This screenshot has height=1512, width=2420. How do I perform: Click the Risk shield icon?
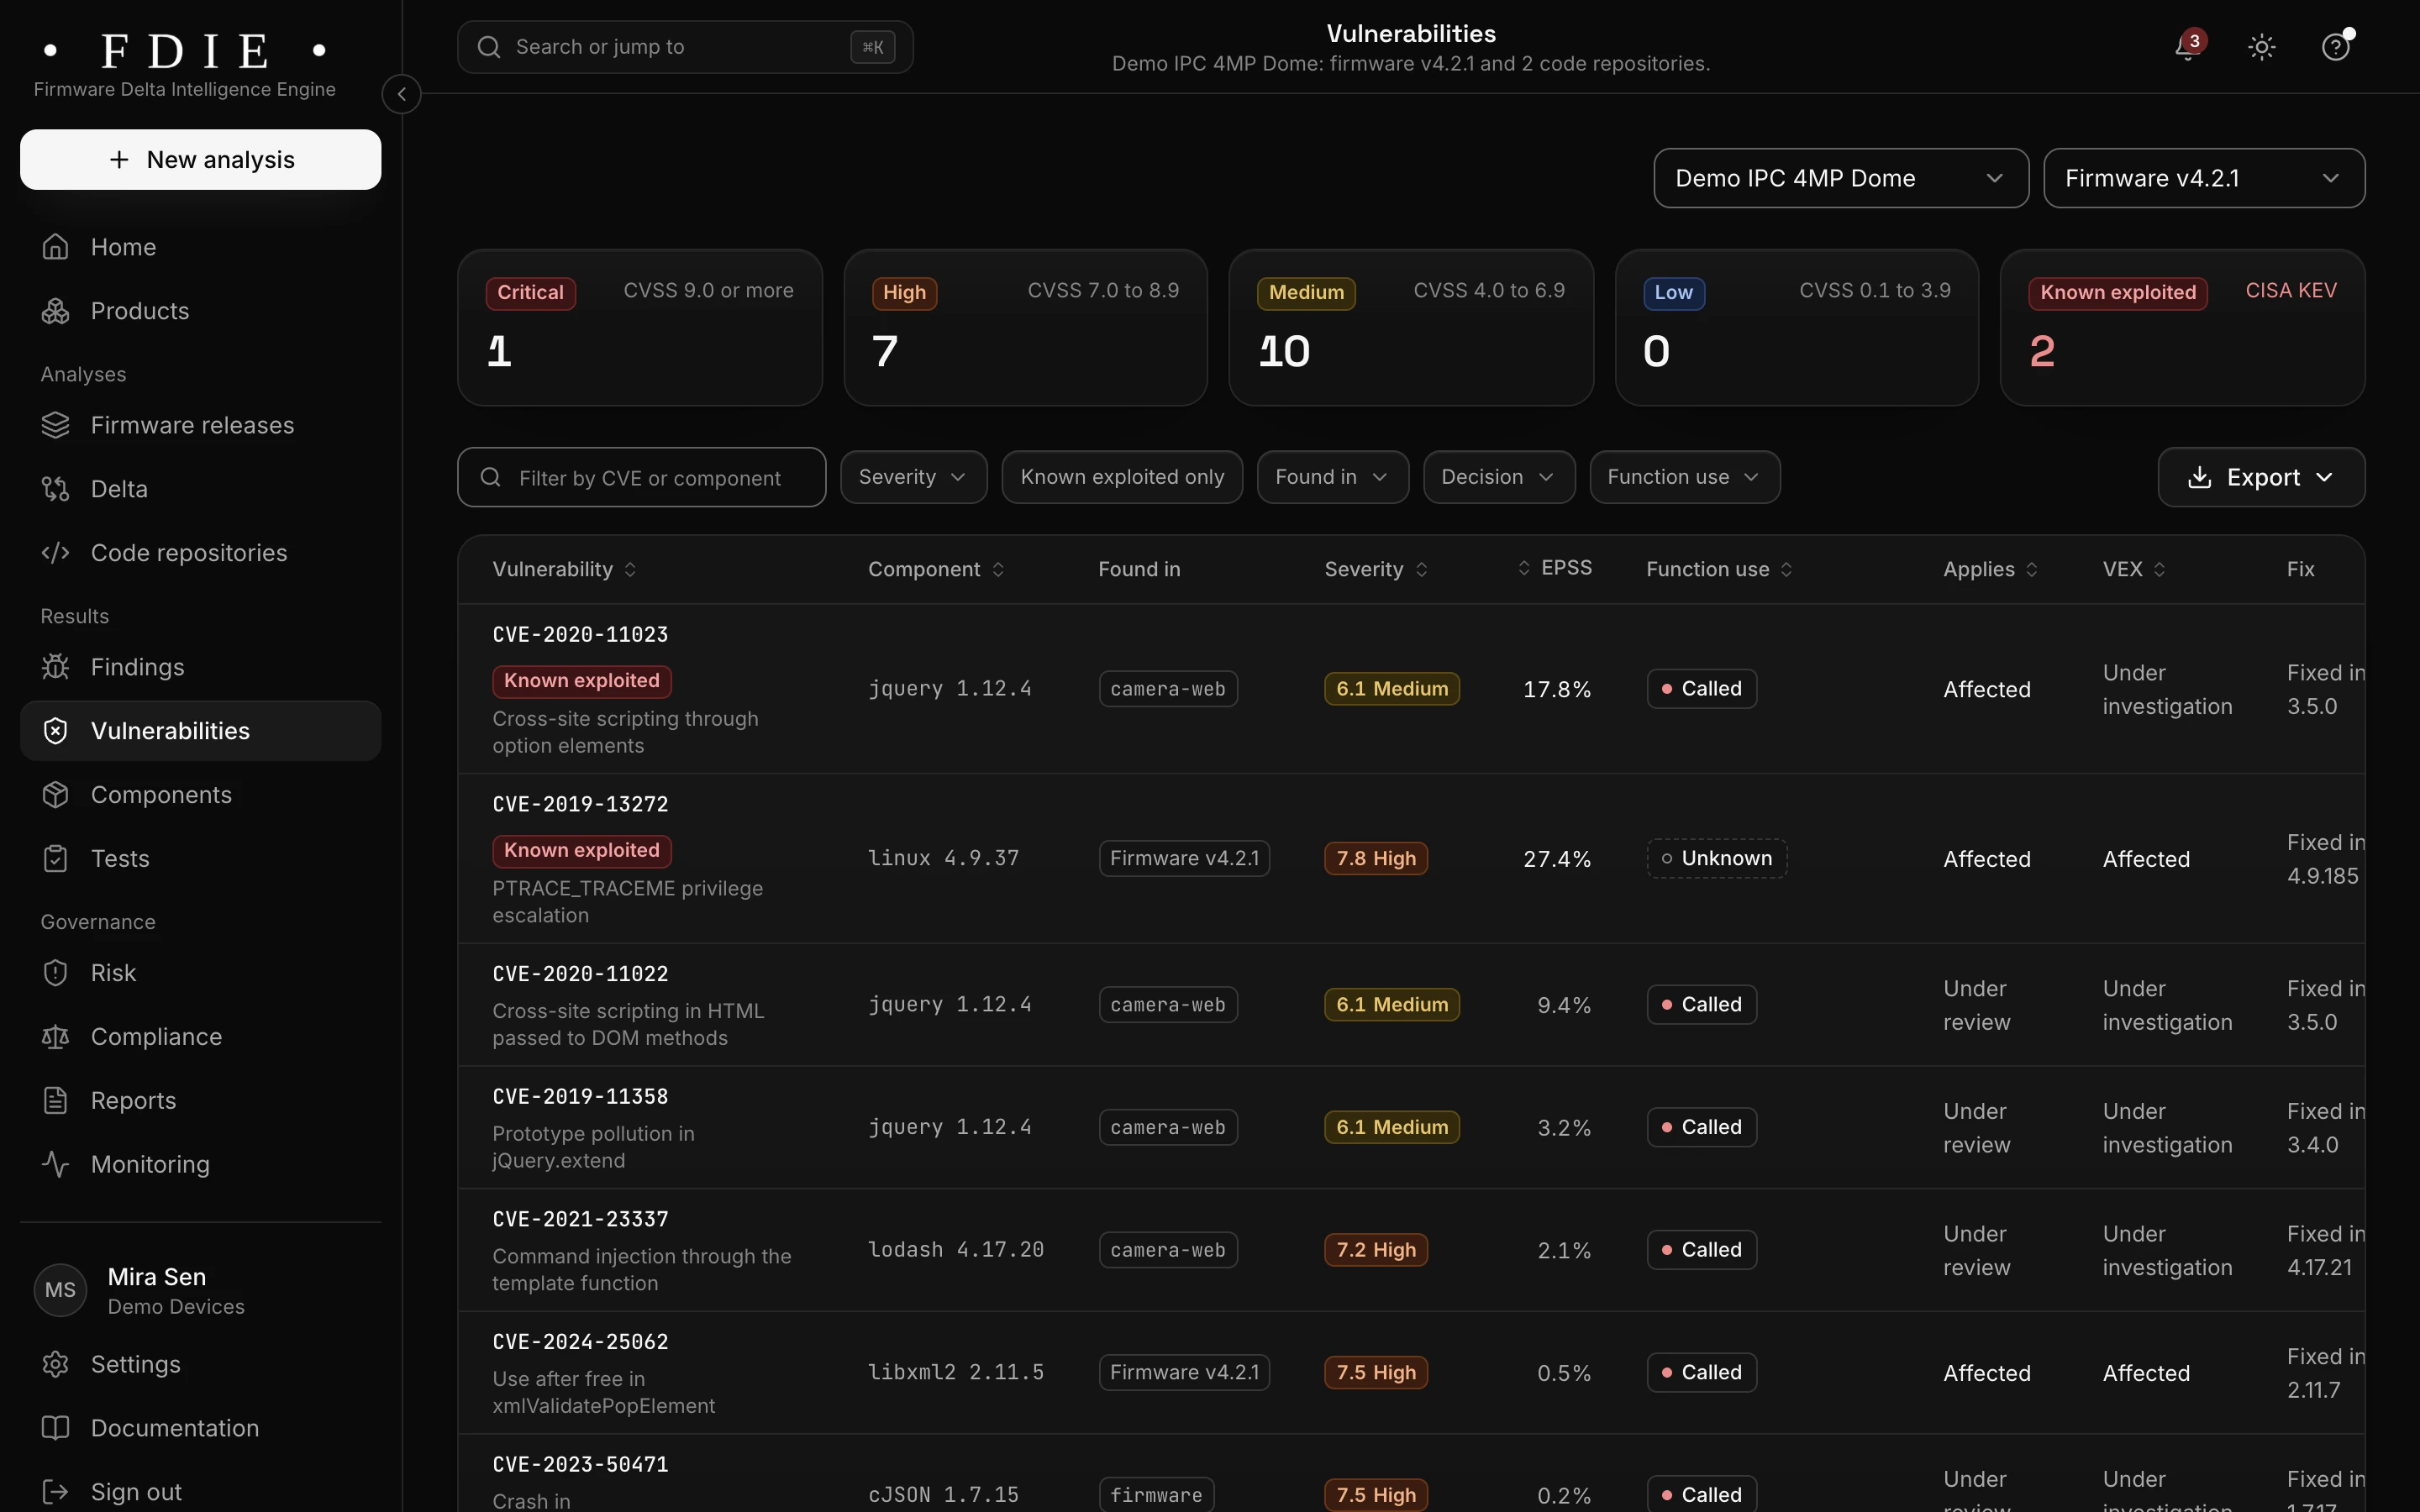(x=56, y=973)
